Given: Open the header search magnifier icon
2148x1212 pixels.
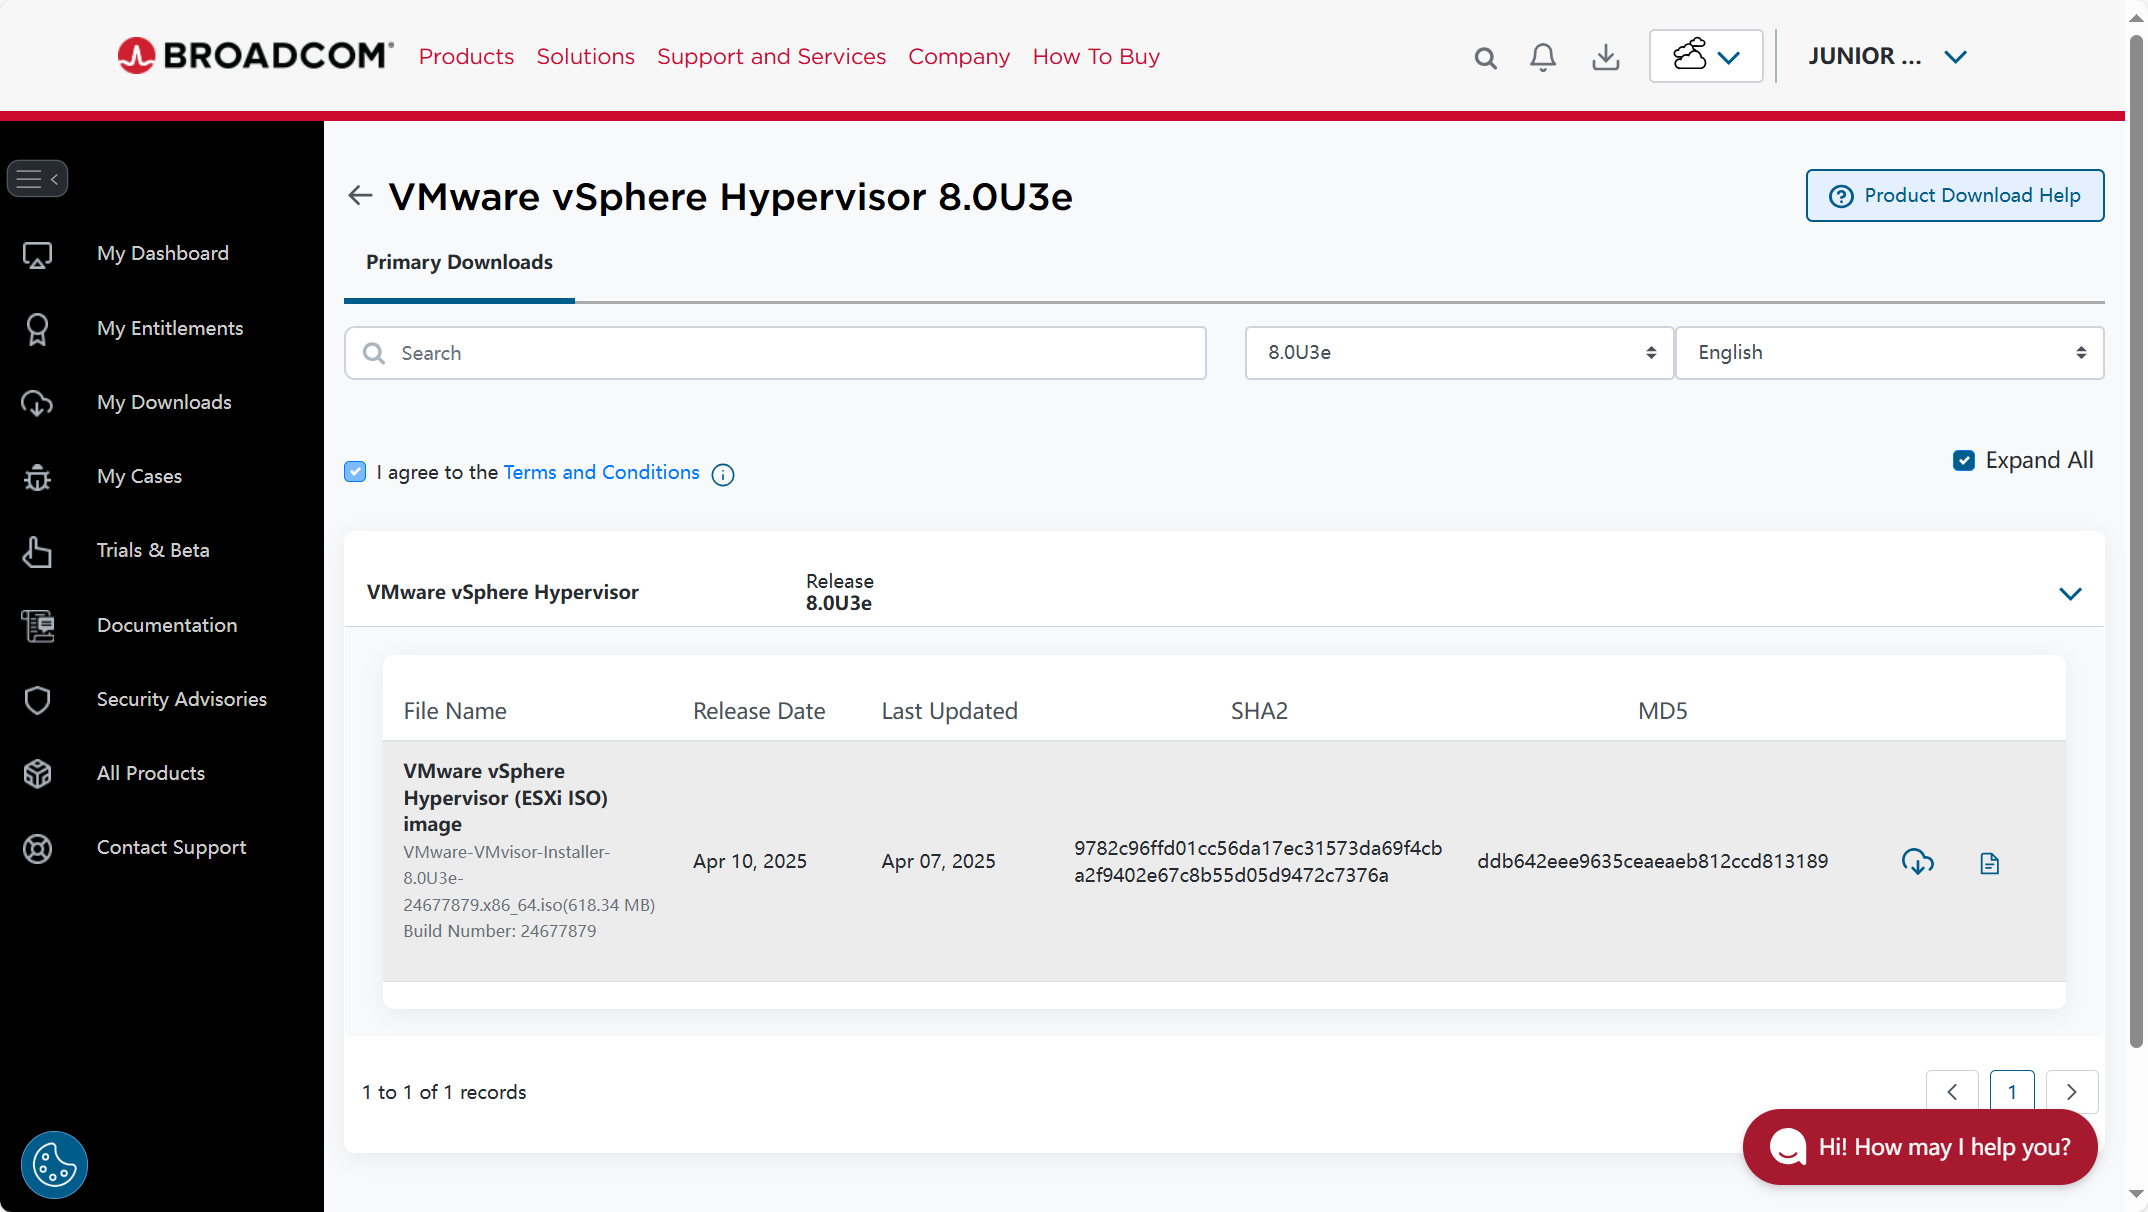Looking at the screenshot, I should (x=1485, y=58).
